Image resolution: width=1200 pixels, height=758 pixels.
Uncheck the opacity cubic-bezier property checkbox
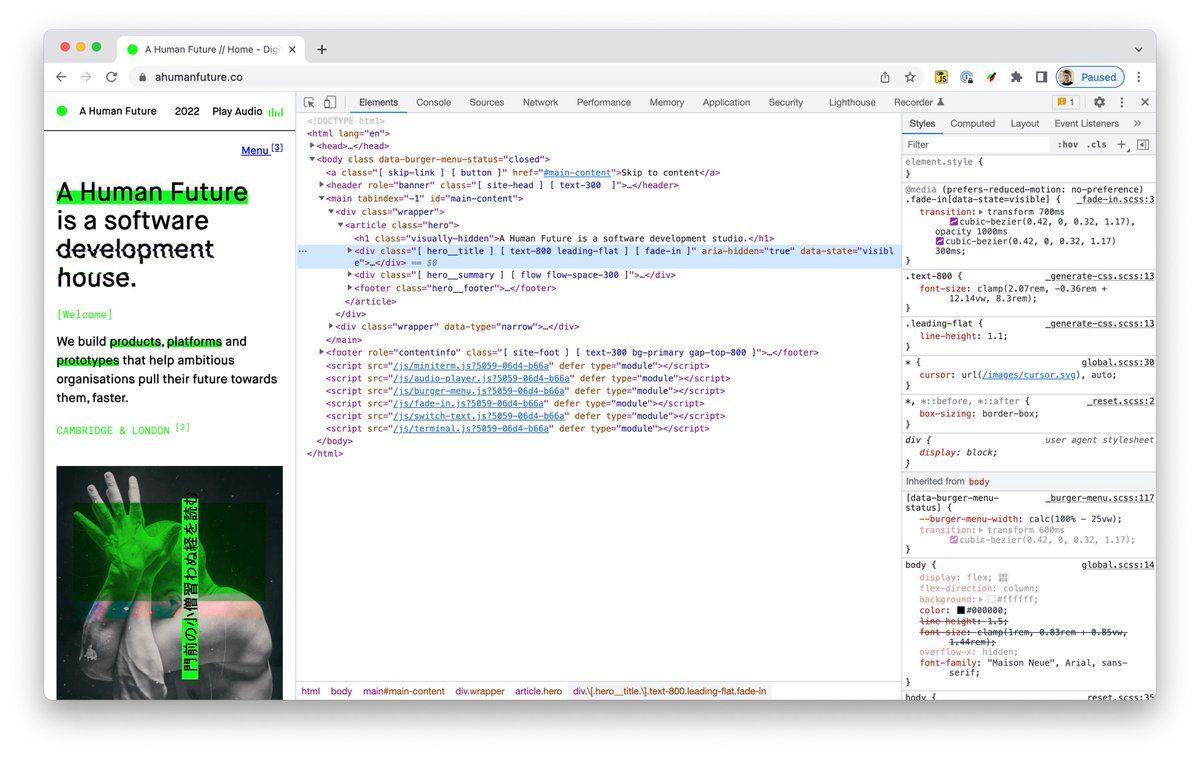pyautogui.click(x=938, y=240)
